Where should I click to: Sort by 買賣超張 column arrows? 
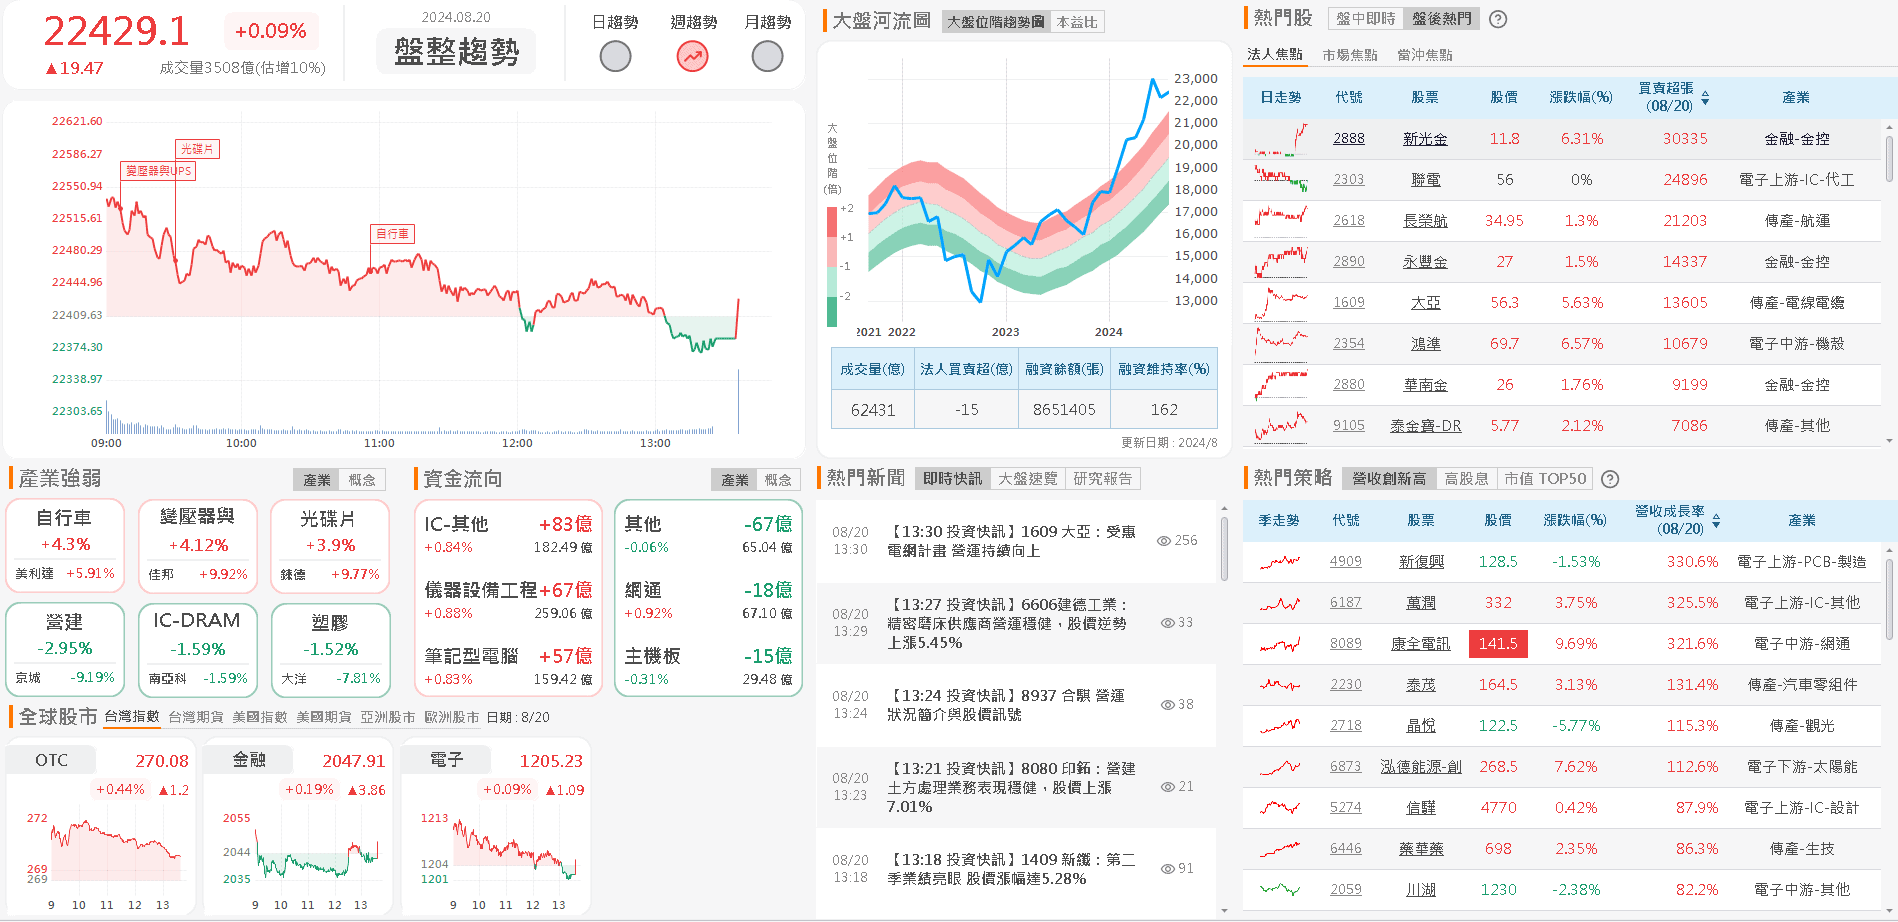[1705, 98]
